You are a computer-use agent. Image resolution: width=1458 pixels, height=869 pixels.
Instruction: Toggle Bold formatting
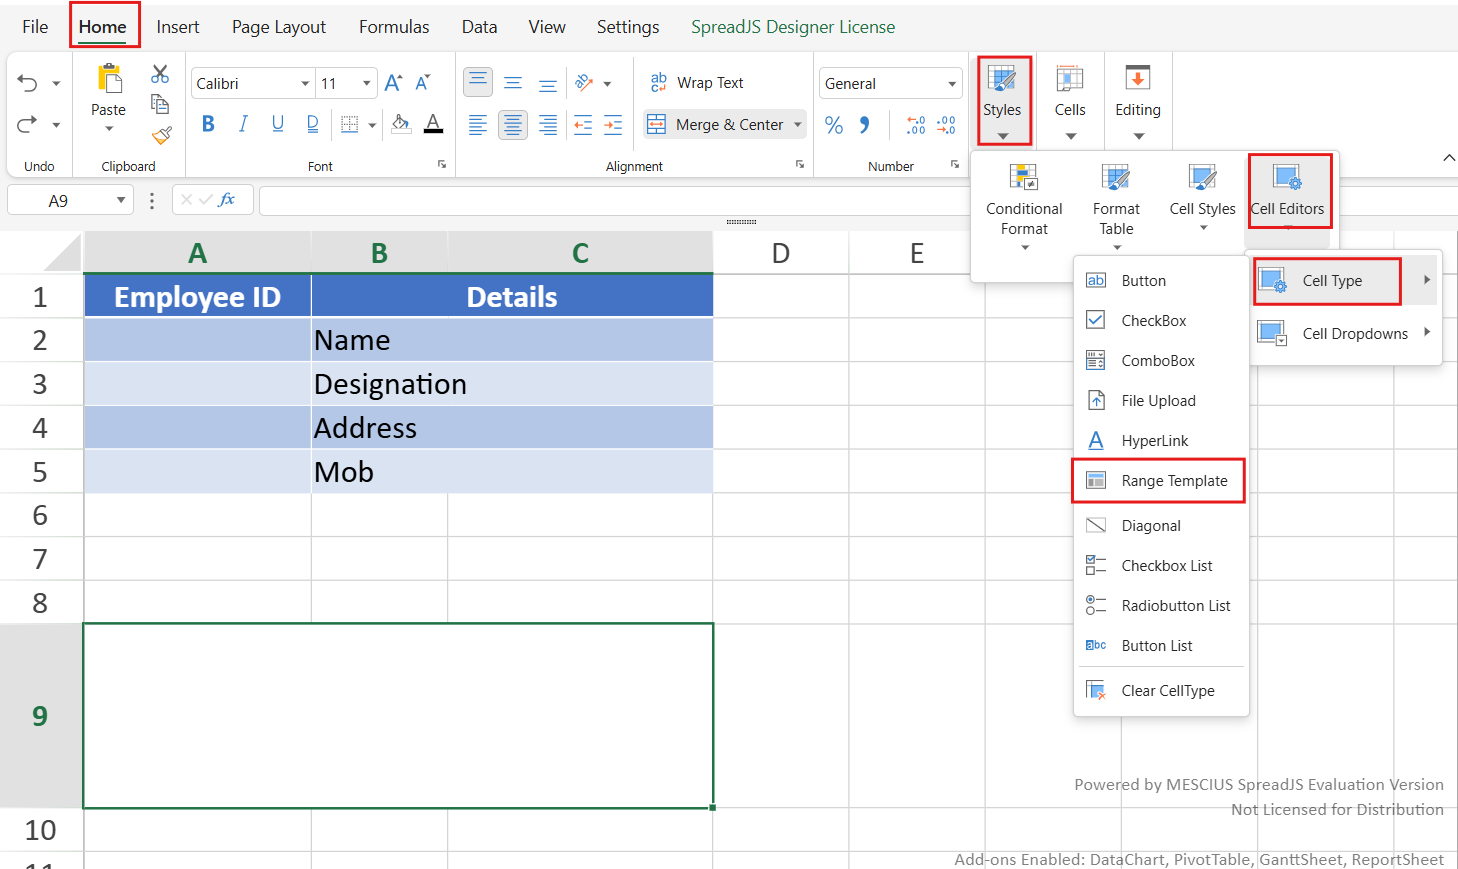click(208, 124)
